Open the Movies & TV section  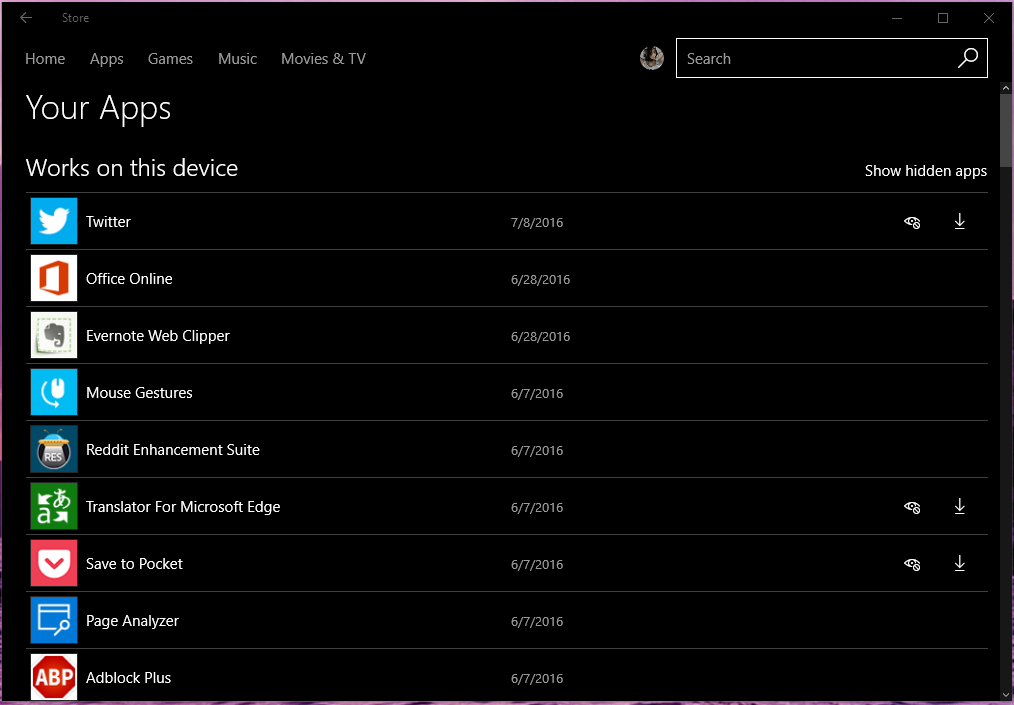(323, 59)
